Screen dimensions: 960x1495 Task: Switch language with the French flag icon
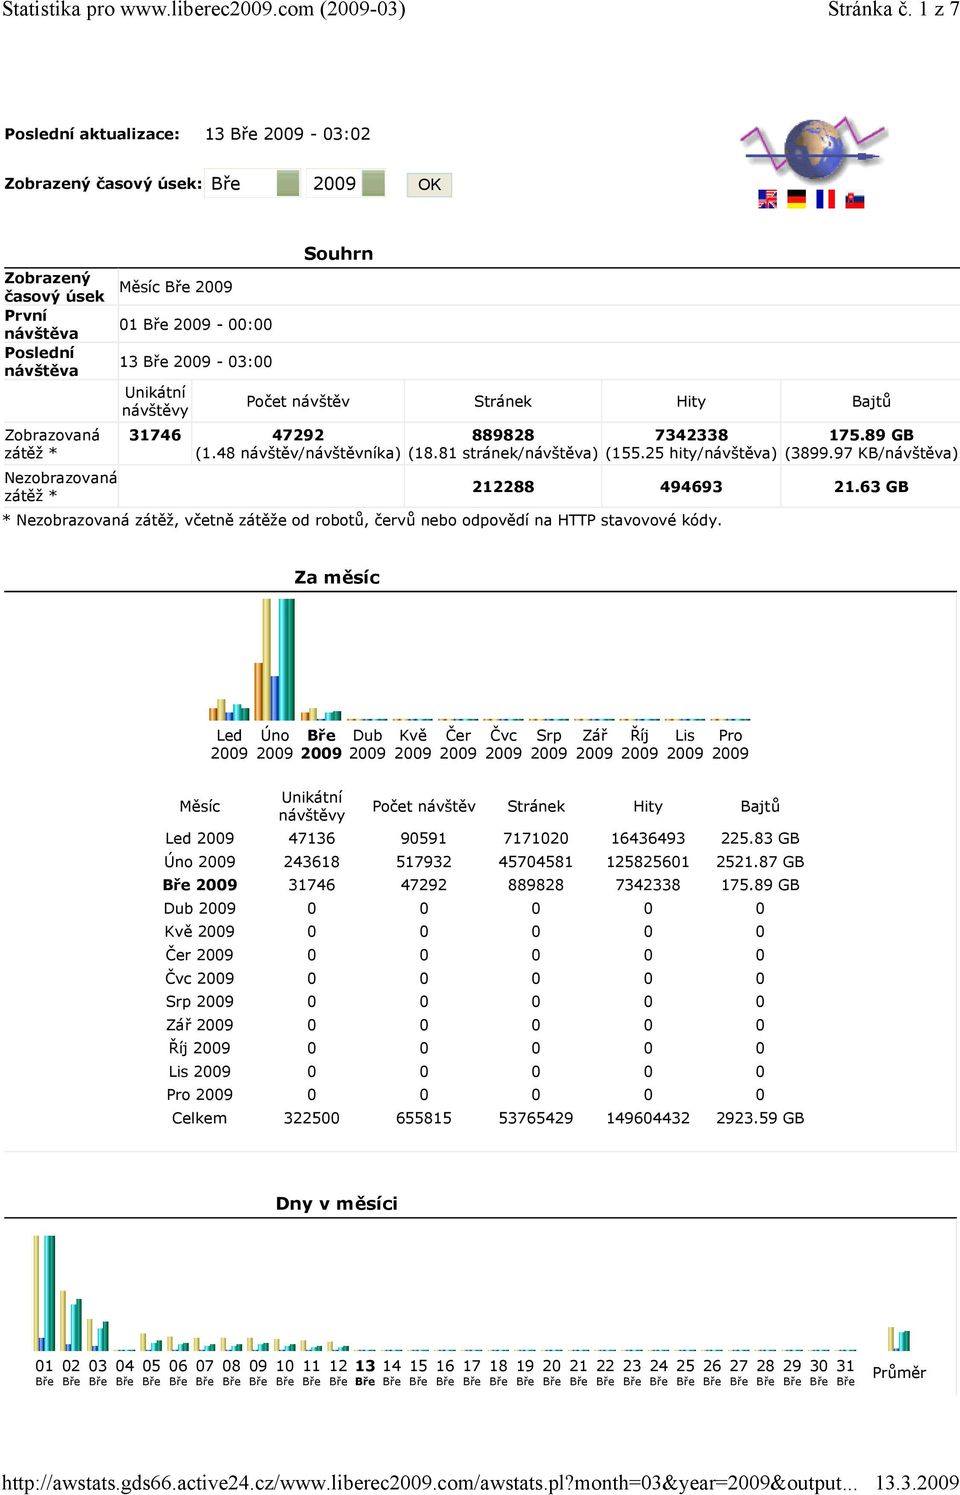(x=825, y=199)
